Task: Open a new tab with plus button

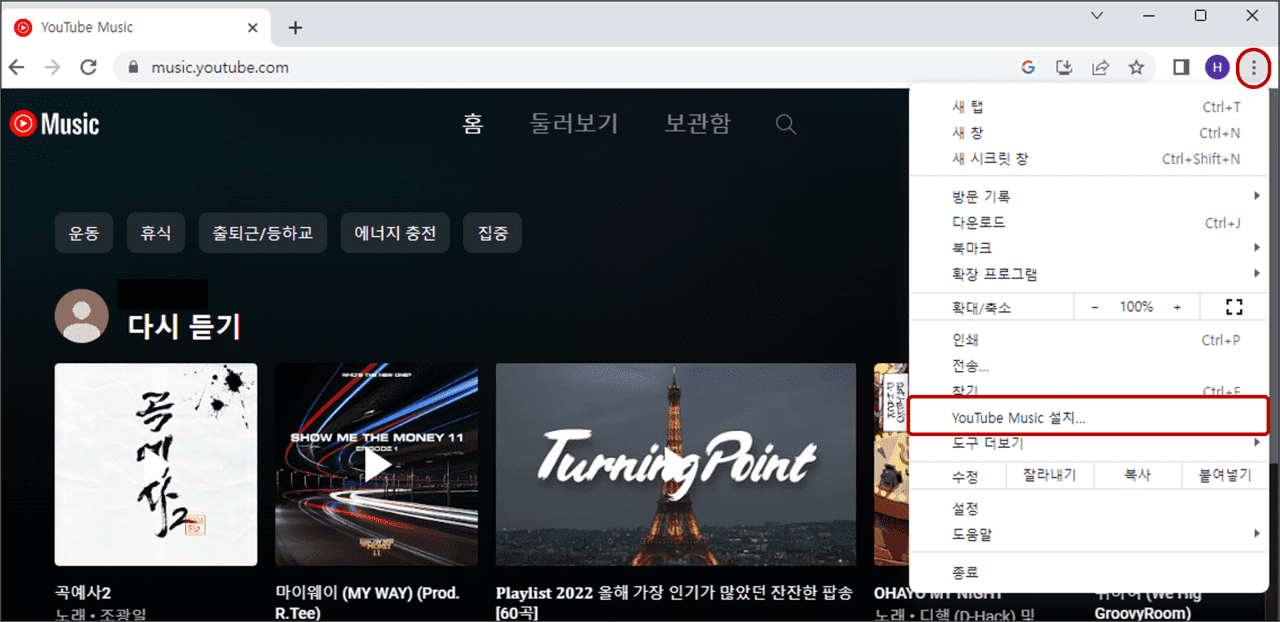Action: (x=295, y=27)
